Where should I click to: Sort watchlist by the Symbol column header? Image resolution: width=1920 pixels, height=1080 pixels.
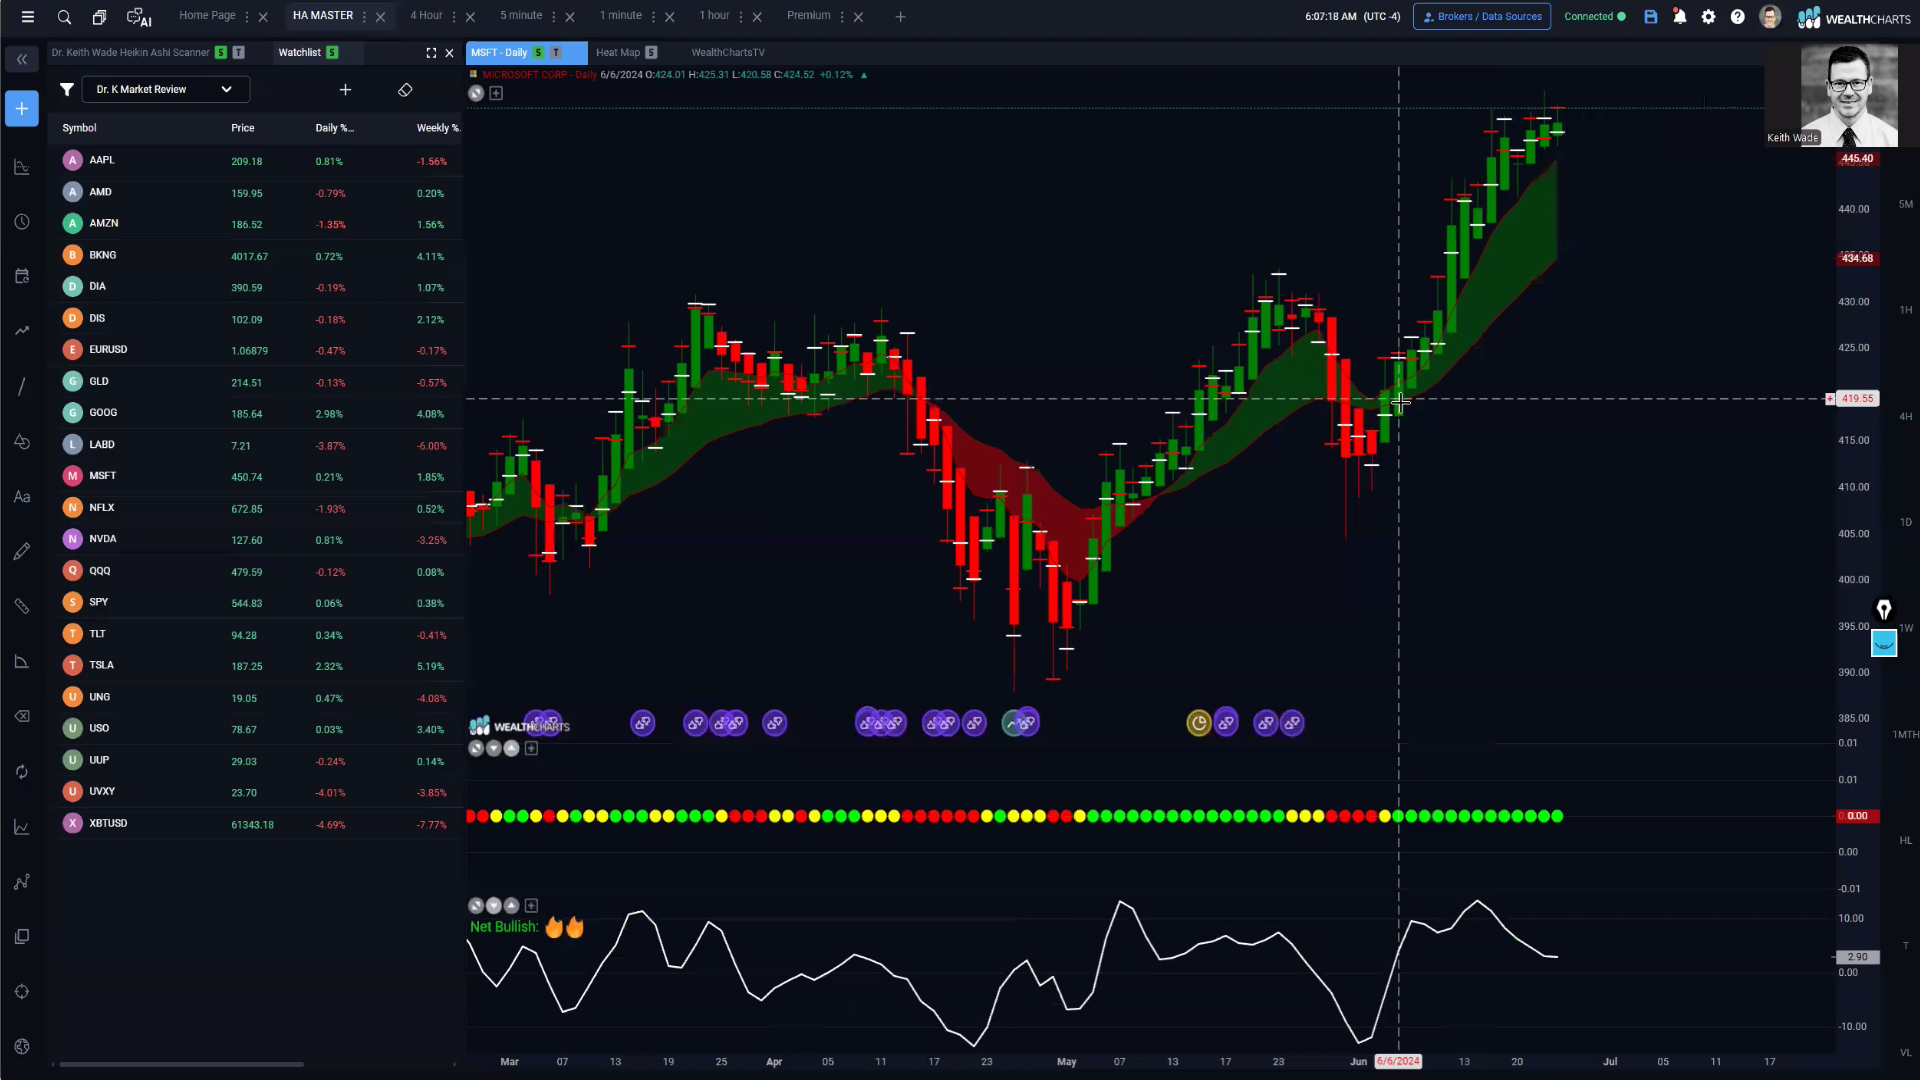pos(79,128)
